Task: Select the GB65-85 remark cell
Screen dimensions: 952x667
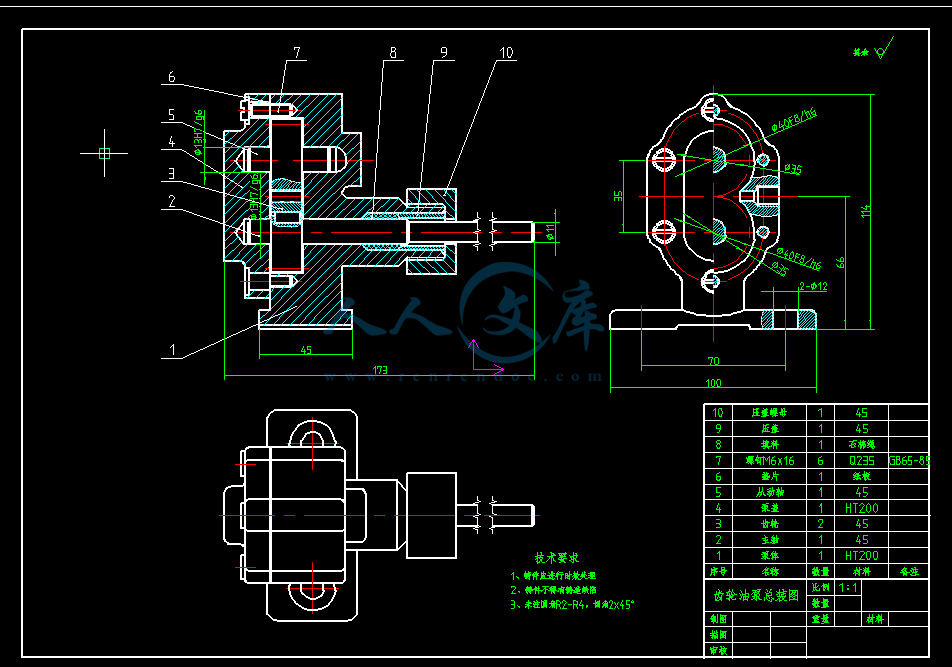Action: pos(908,460)
